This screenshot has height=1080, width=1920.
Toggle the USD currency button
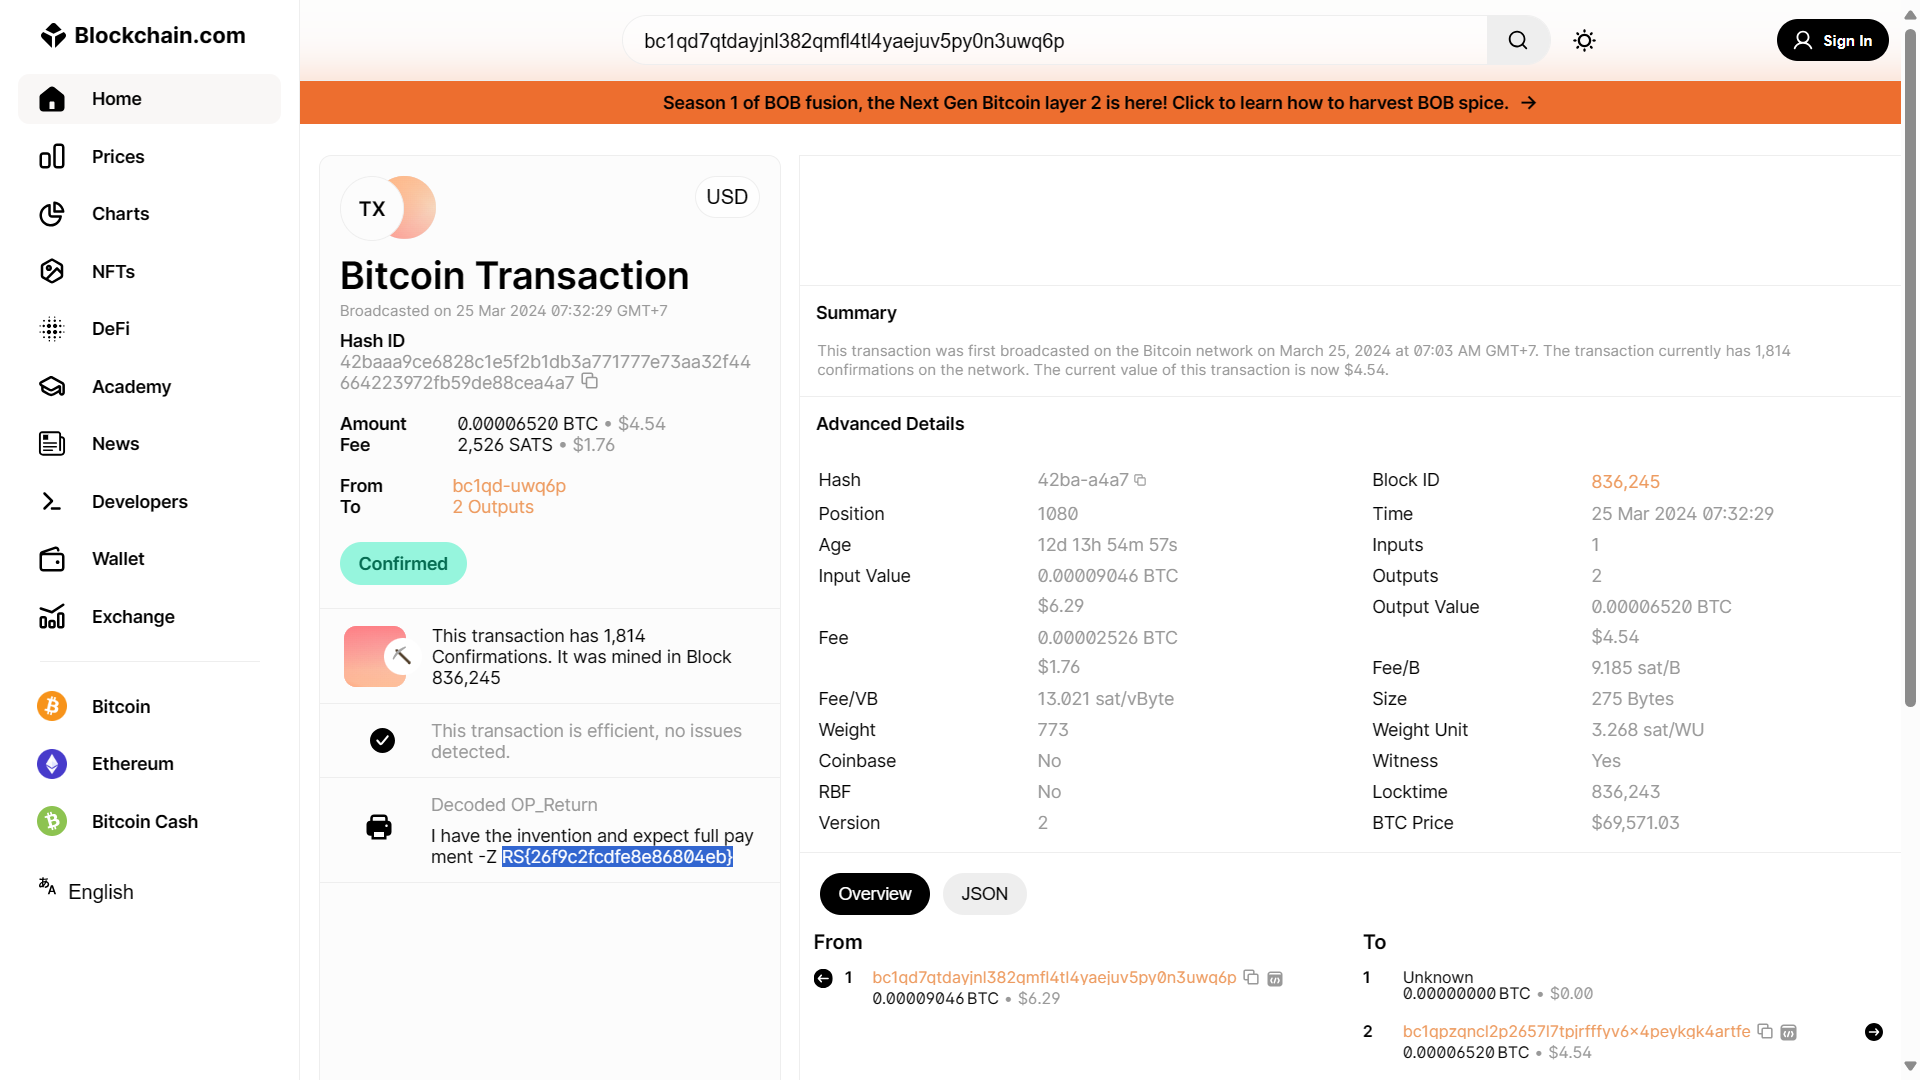(x=727, y=197)
